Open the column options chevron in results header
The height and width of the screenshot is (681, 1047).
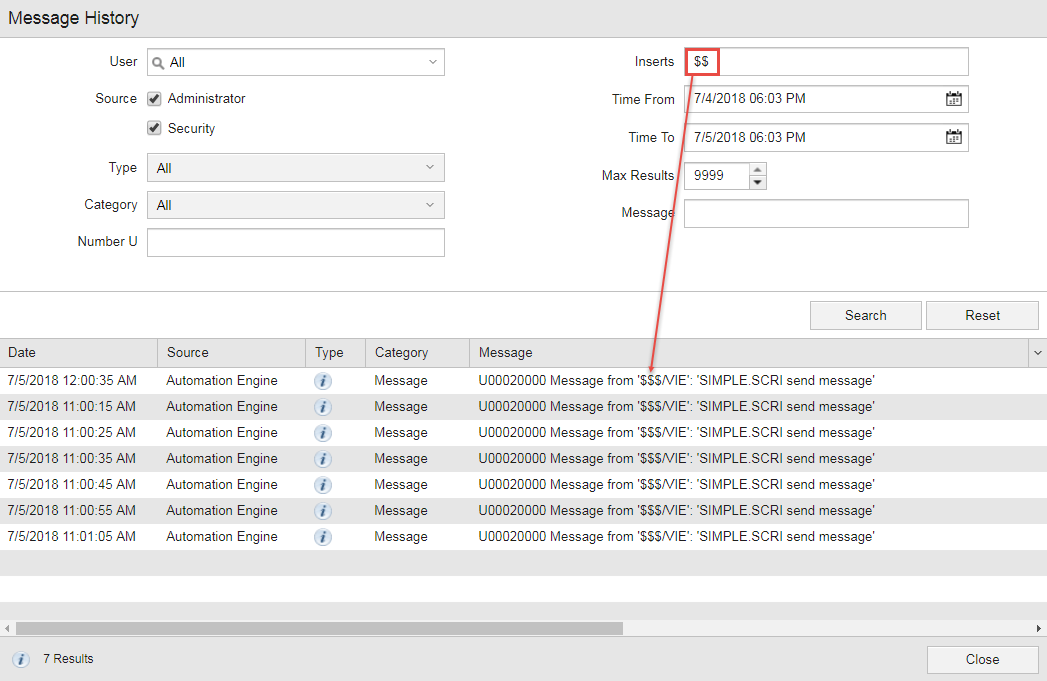[1037, 352]
